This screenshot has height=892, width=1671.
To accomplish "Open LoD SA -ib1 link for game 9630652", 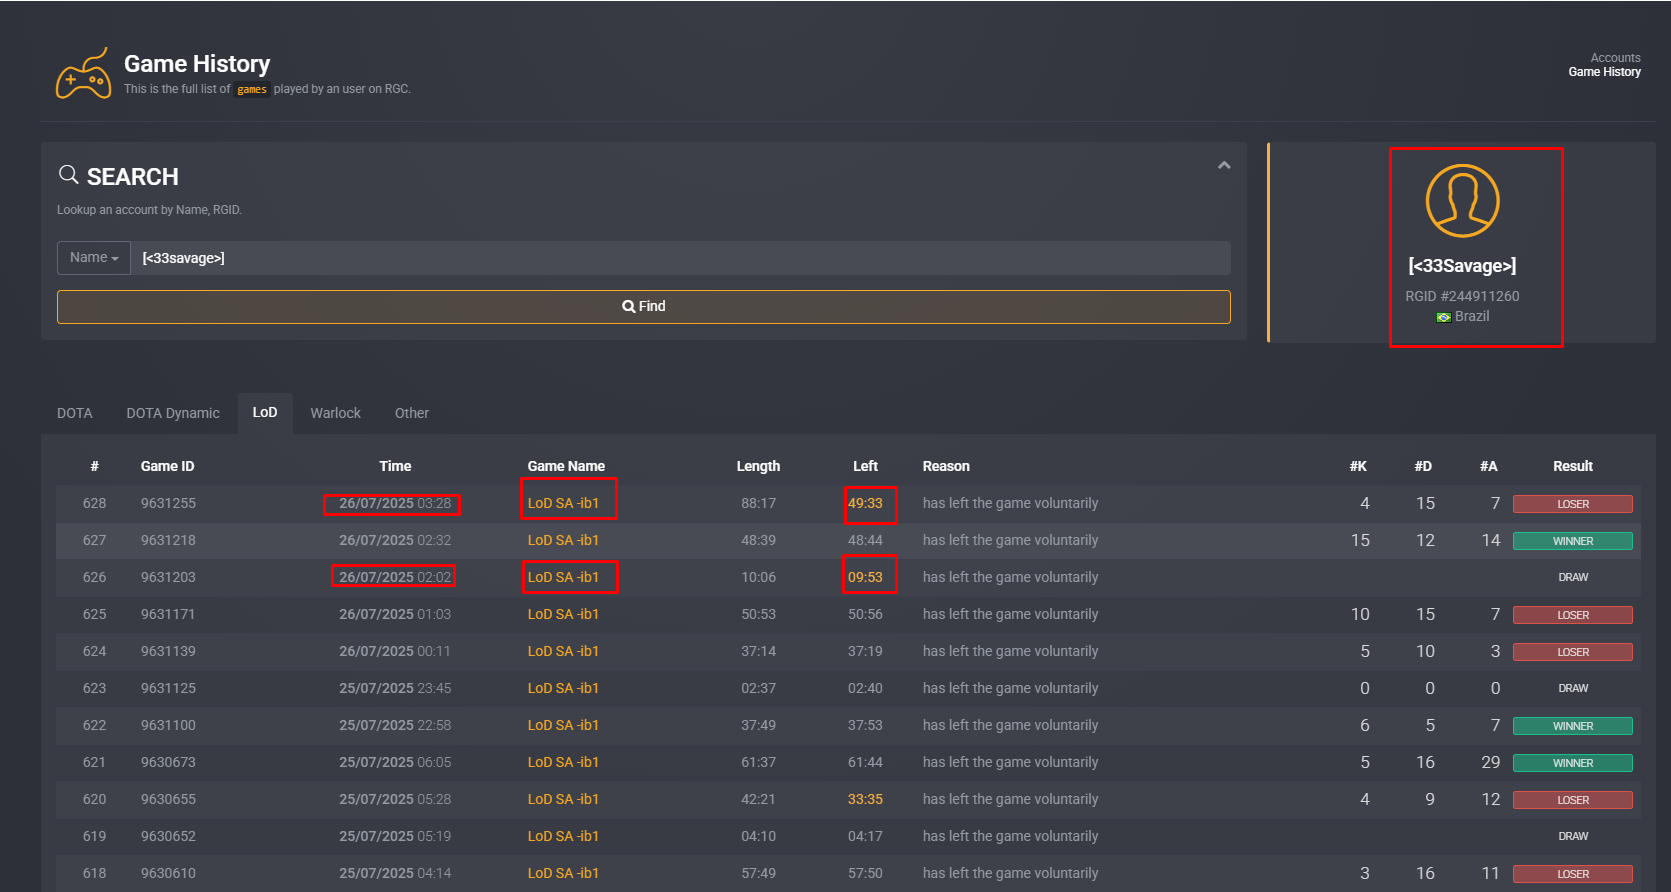I will [563, 836].
